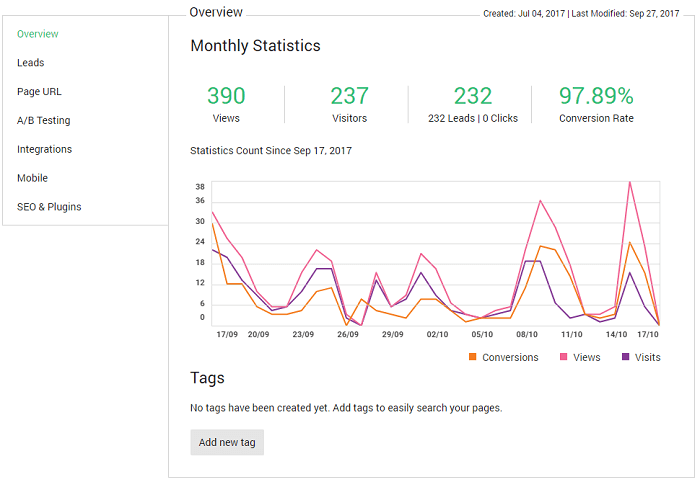Click the 232 leads count number
This screenshot has width=700, height=482.
point(473,96)
